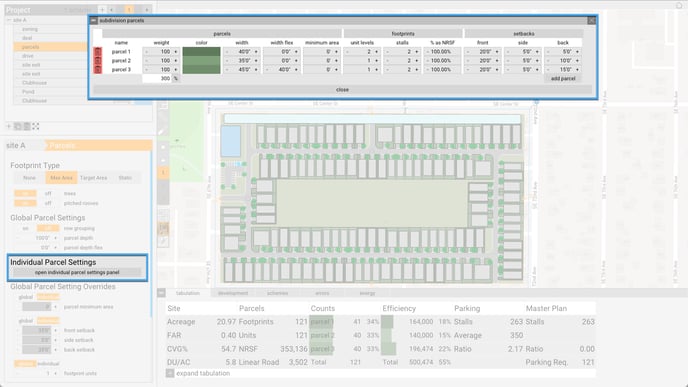Choose Target Area footprint type
Viewport: 688px width, 387px height.
click(93, 178)
